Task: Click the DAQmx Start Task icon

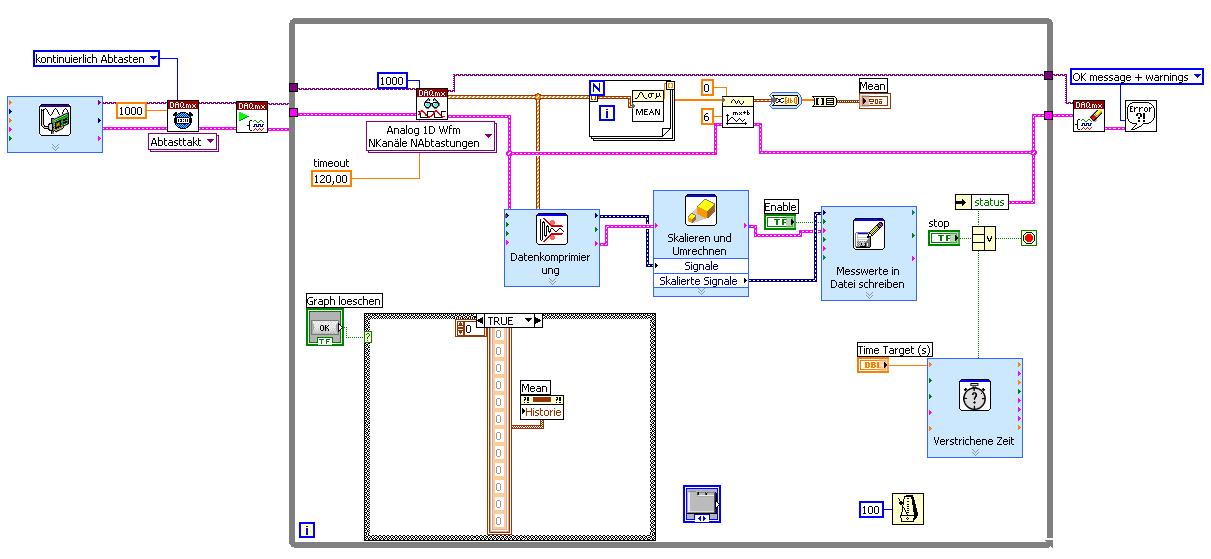Action: (252, 116)
